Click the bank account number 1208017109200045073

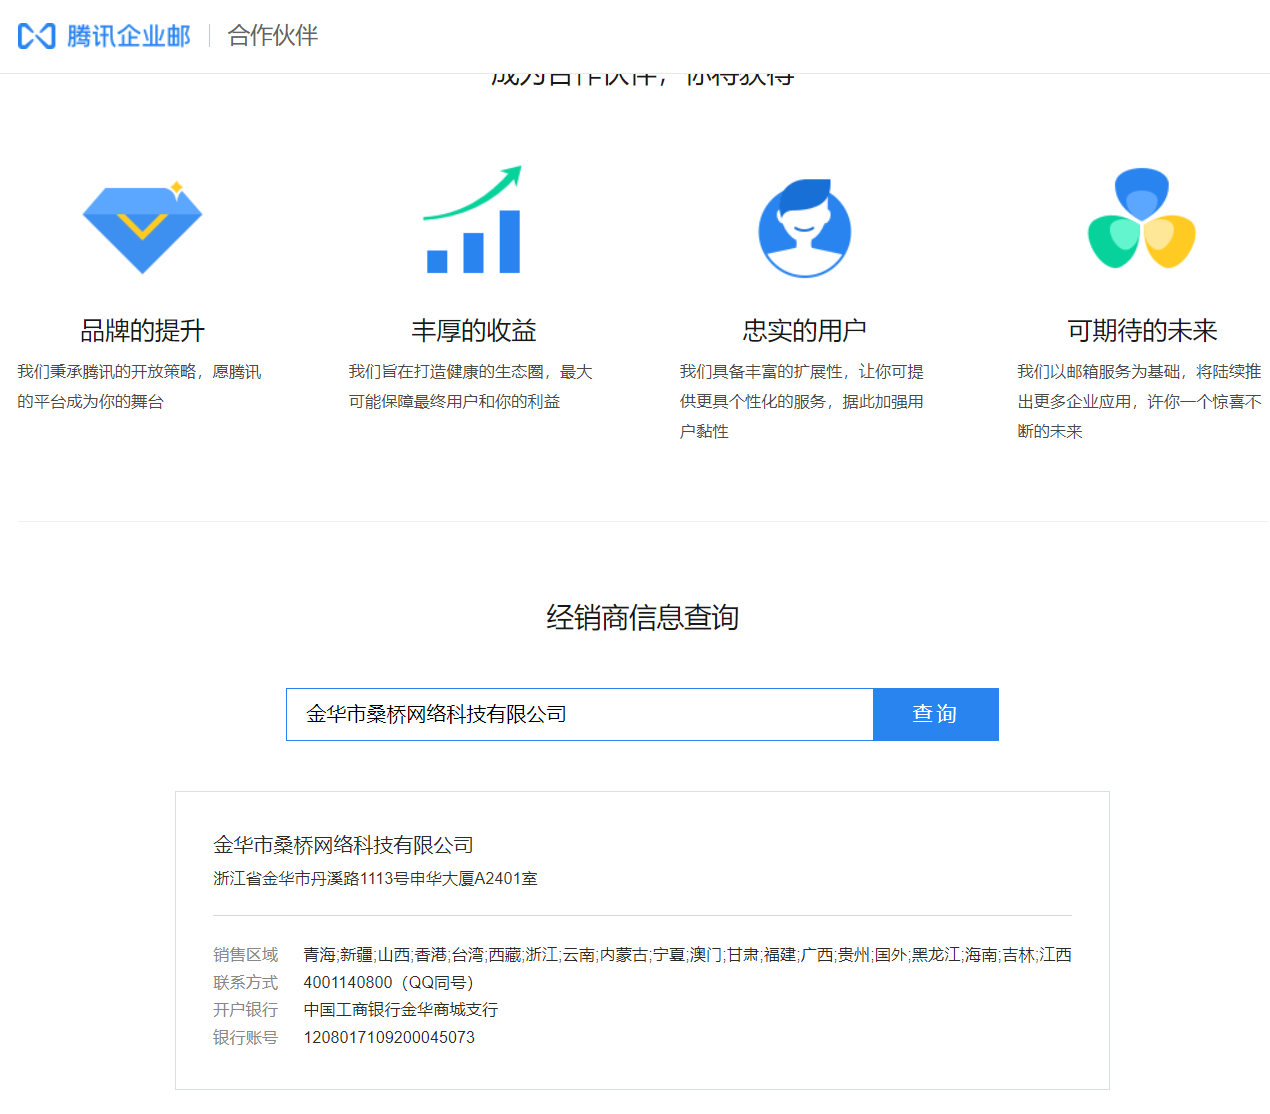pos(389,1037)
